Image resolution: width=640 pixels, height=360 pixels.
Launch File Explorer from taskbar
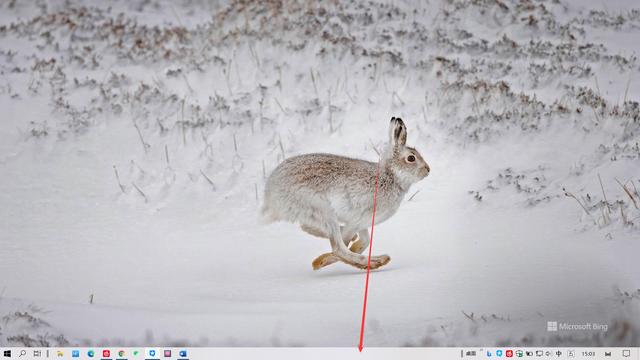(60, 353)
